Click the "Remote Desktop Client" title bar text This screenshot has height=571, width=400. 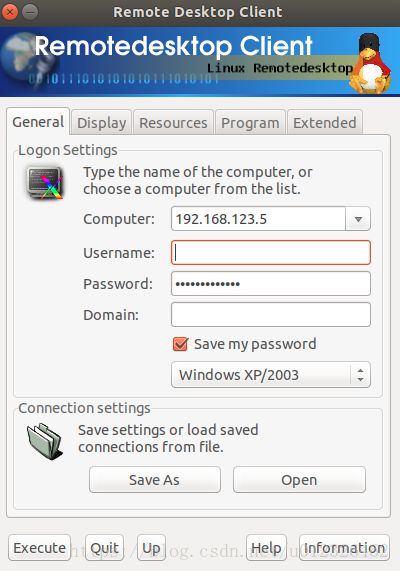[x=198, y=12]
